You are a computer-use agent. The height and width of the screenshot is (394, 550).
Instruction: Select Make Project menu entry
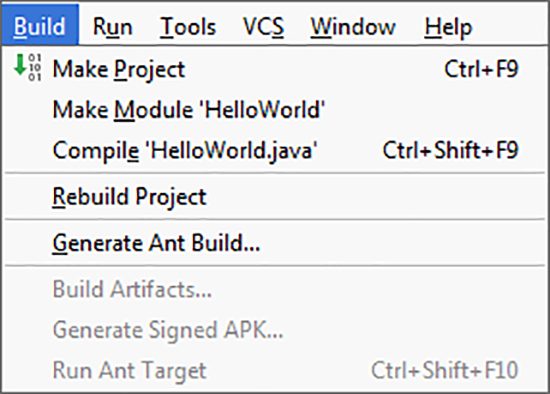coord(275,69)
